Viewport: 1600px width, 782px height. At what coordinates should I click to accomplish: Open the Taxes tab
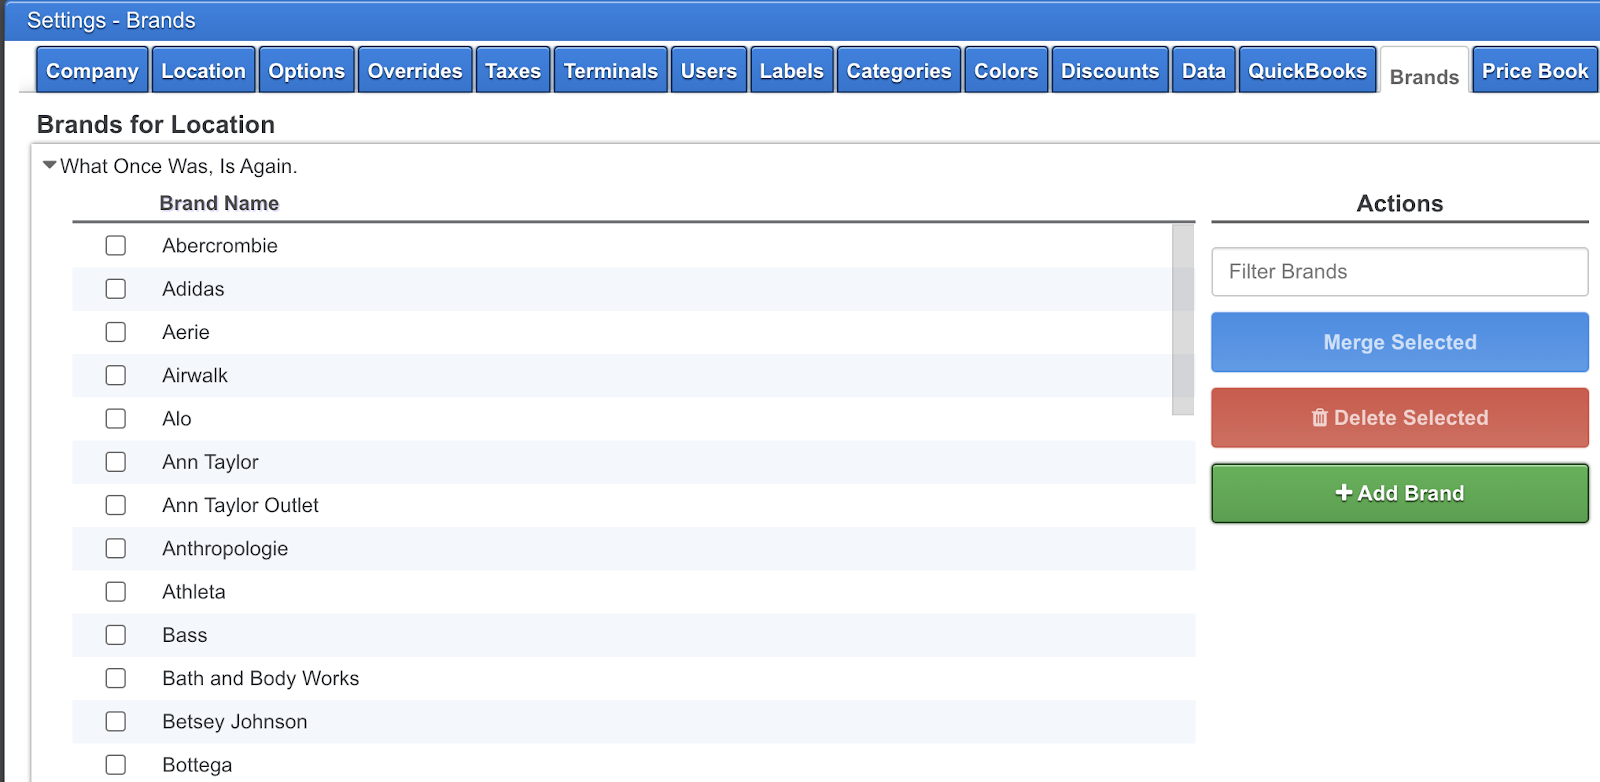[513, 70]
